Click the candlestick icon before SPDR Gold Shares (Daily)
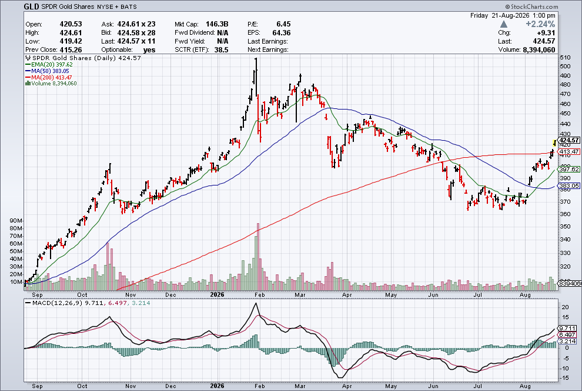Image resolution: width=582 pixels, height=391 pixels. (x=28, y=58)
